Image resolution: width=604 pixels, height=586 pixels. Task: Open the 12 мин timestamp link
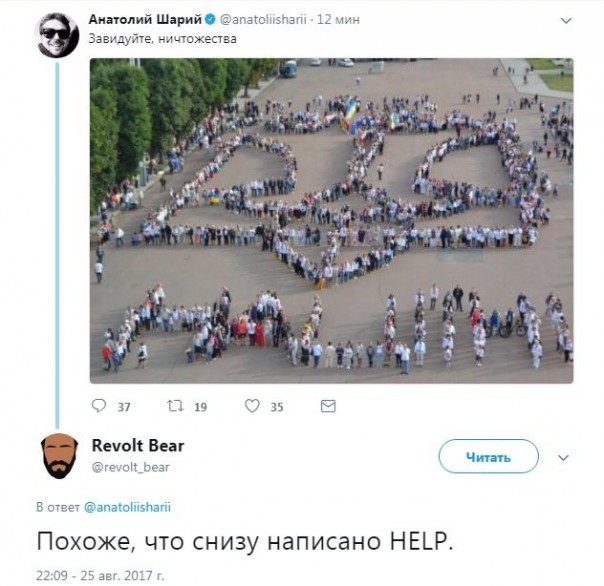(338, 19)
